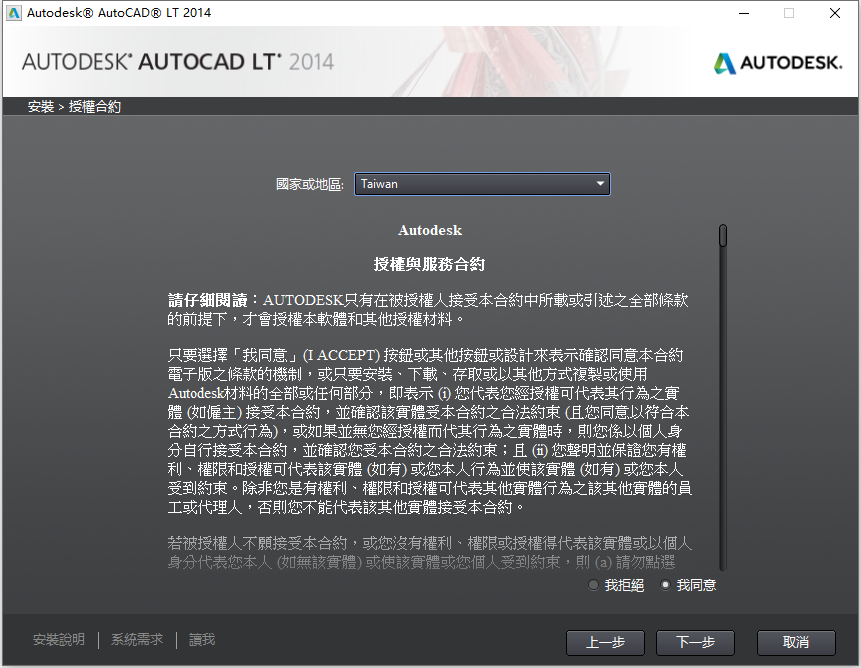The height and width of the screenshot is (668, 861).
Task: Click the 下一步 (Next) button
Action: [695, 642]
